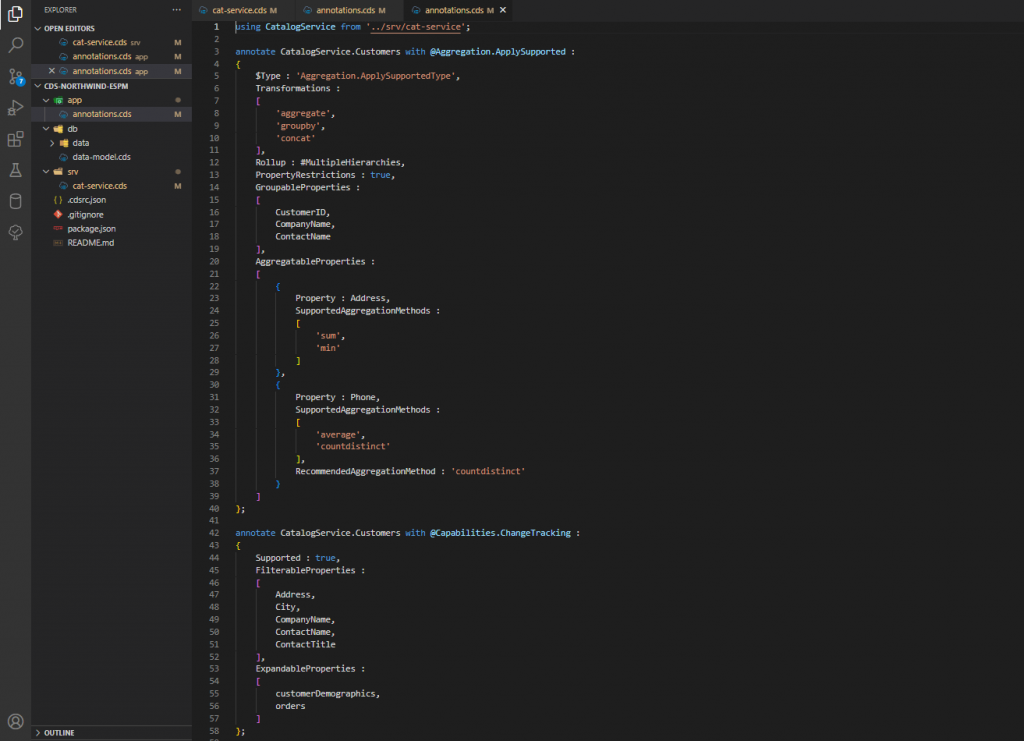Close the annotations.cds editor in Open Editors

click(52, 71)
